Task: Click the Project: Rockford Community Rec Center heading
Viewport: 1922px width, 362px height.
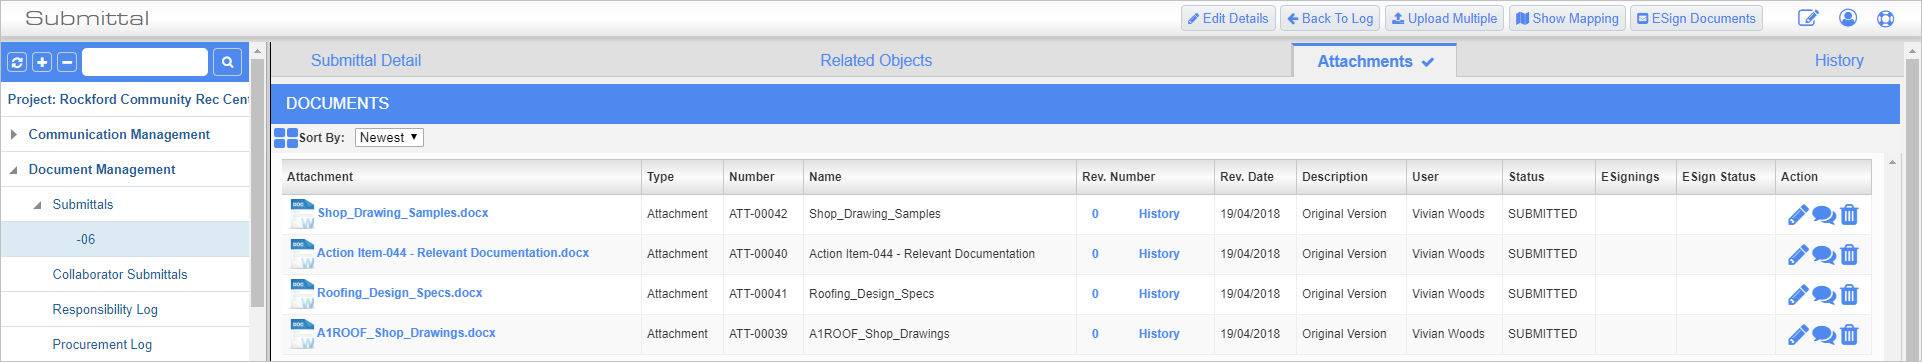Action: click(x=128, y=99)
